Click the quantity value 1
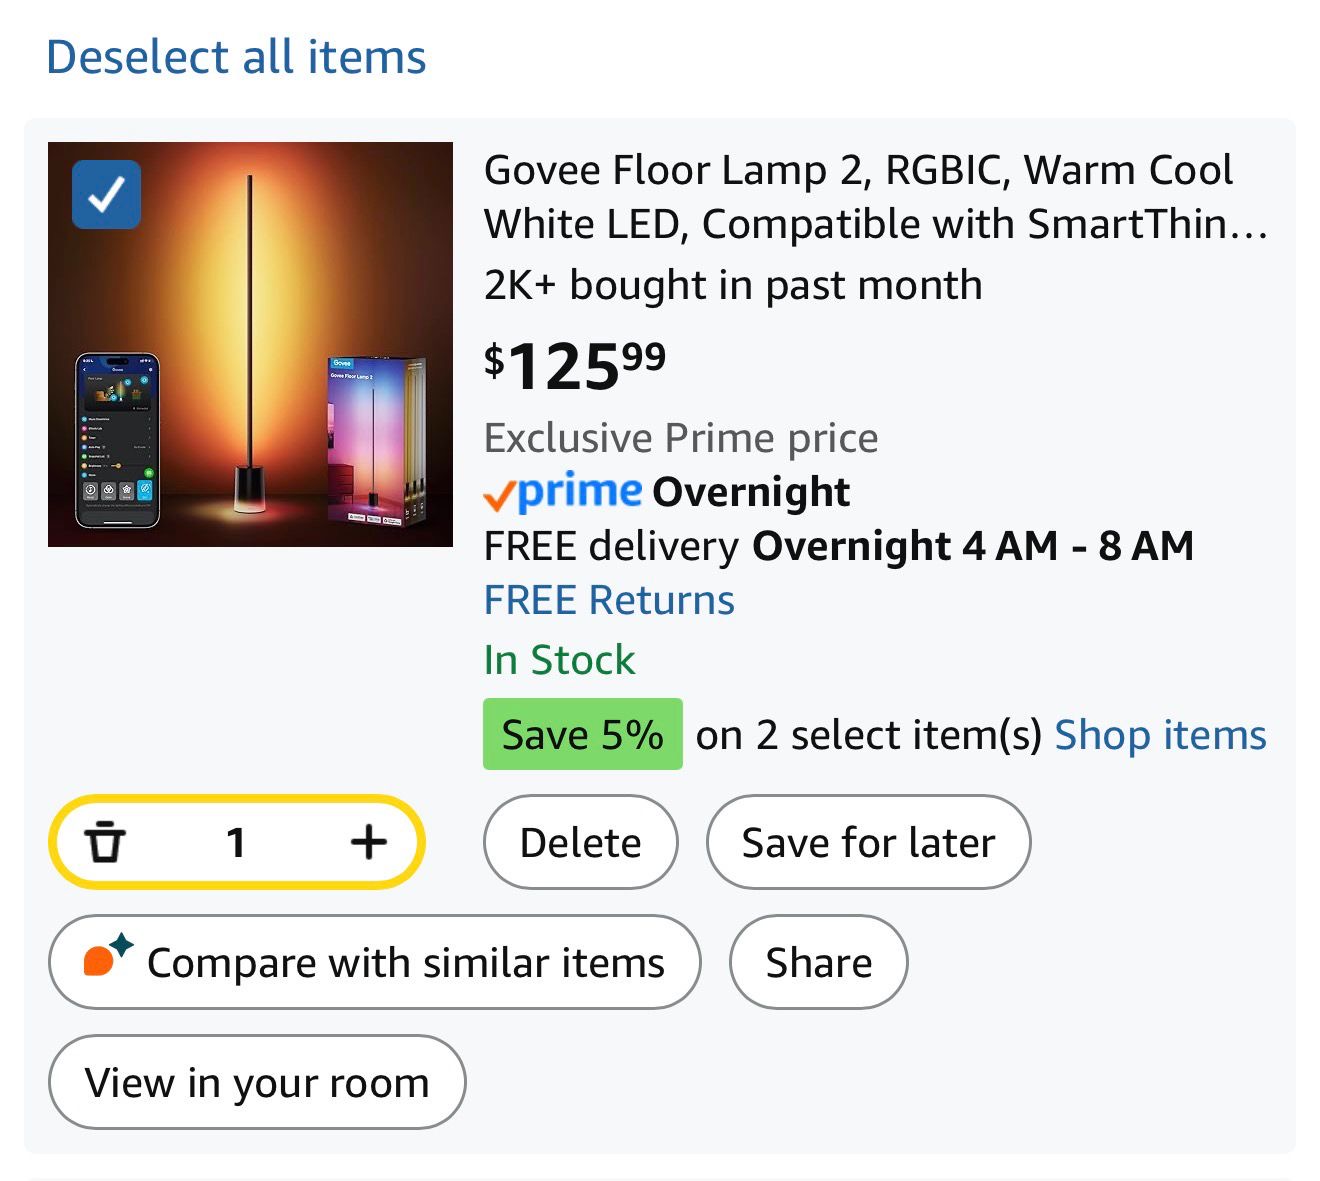This screenshot has height=1181, width=1320. point(236,842)
